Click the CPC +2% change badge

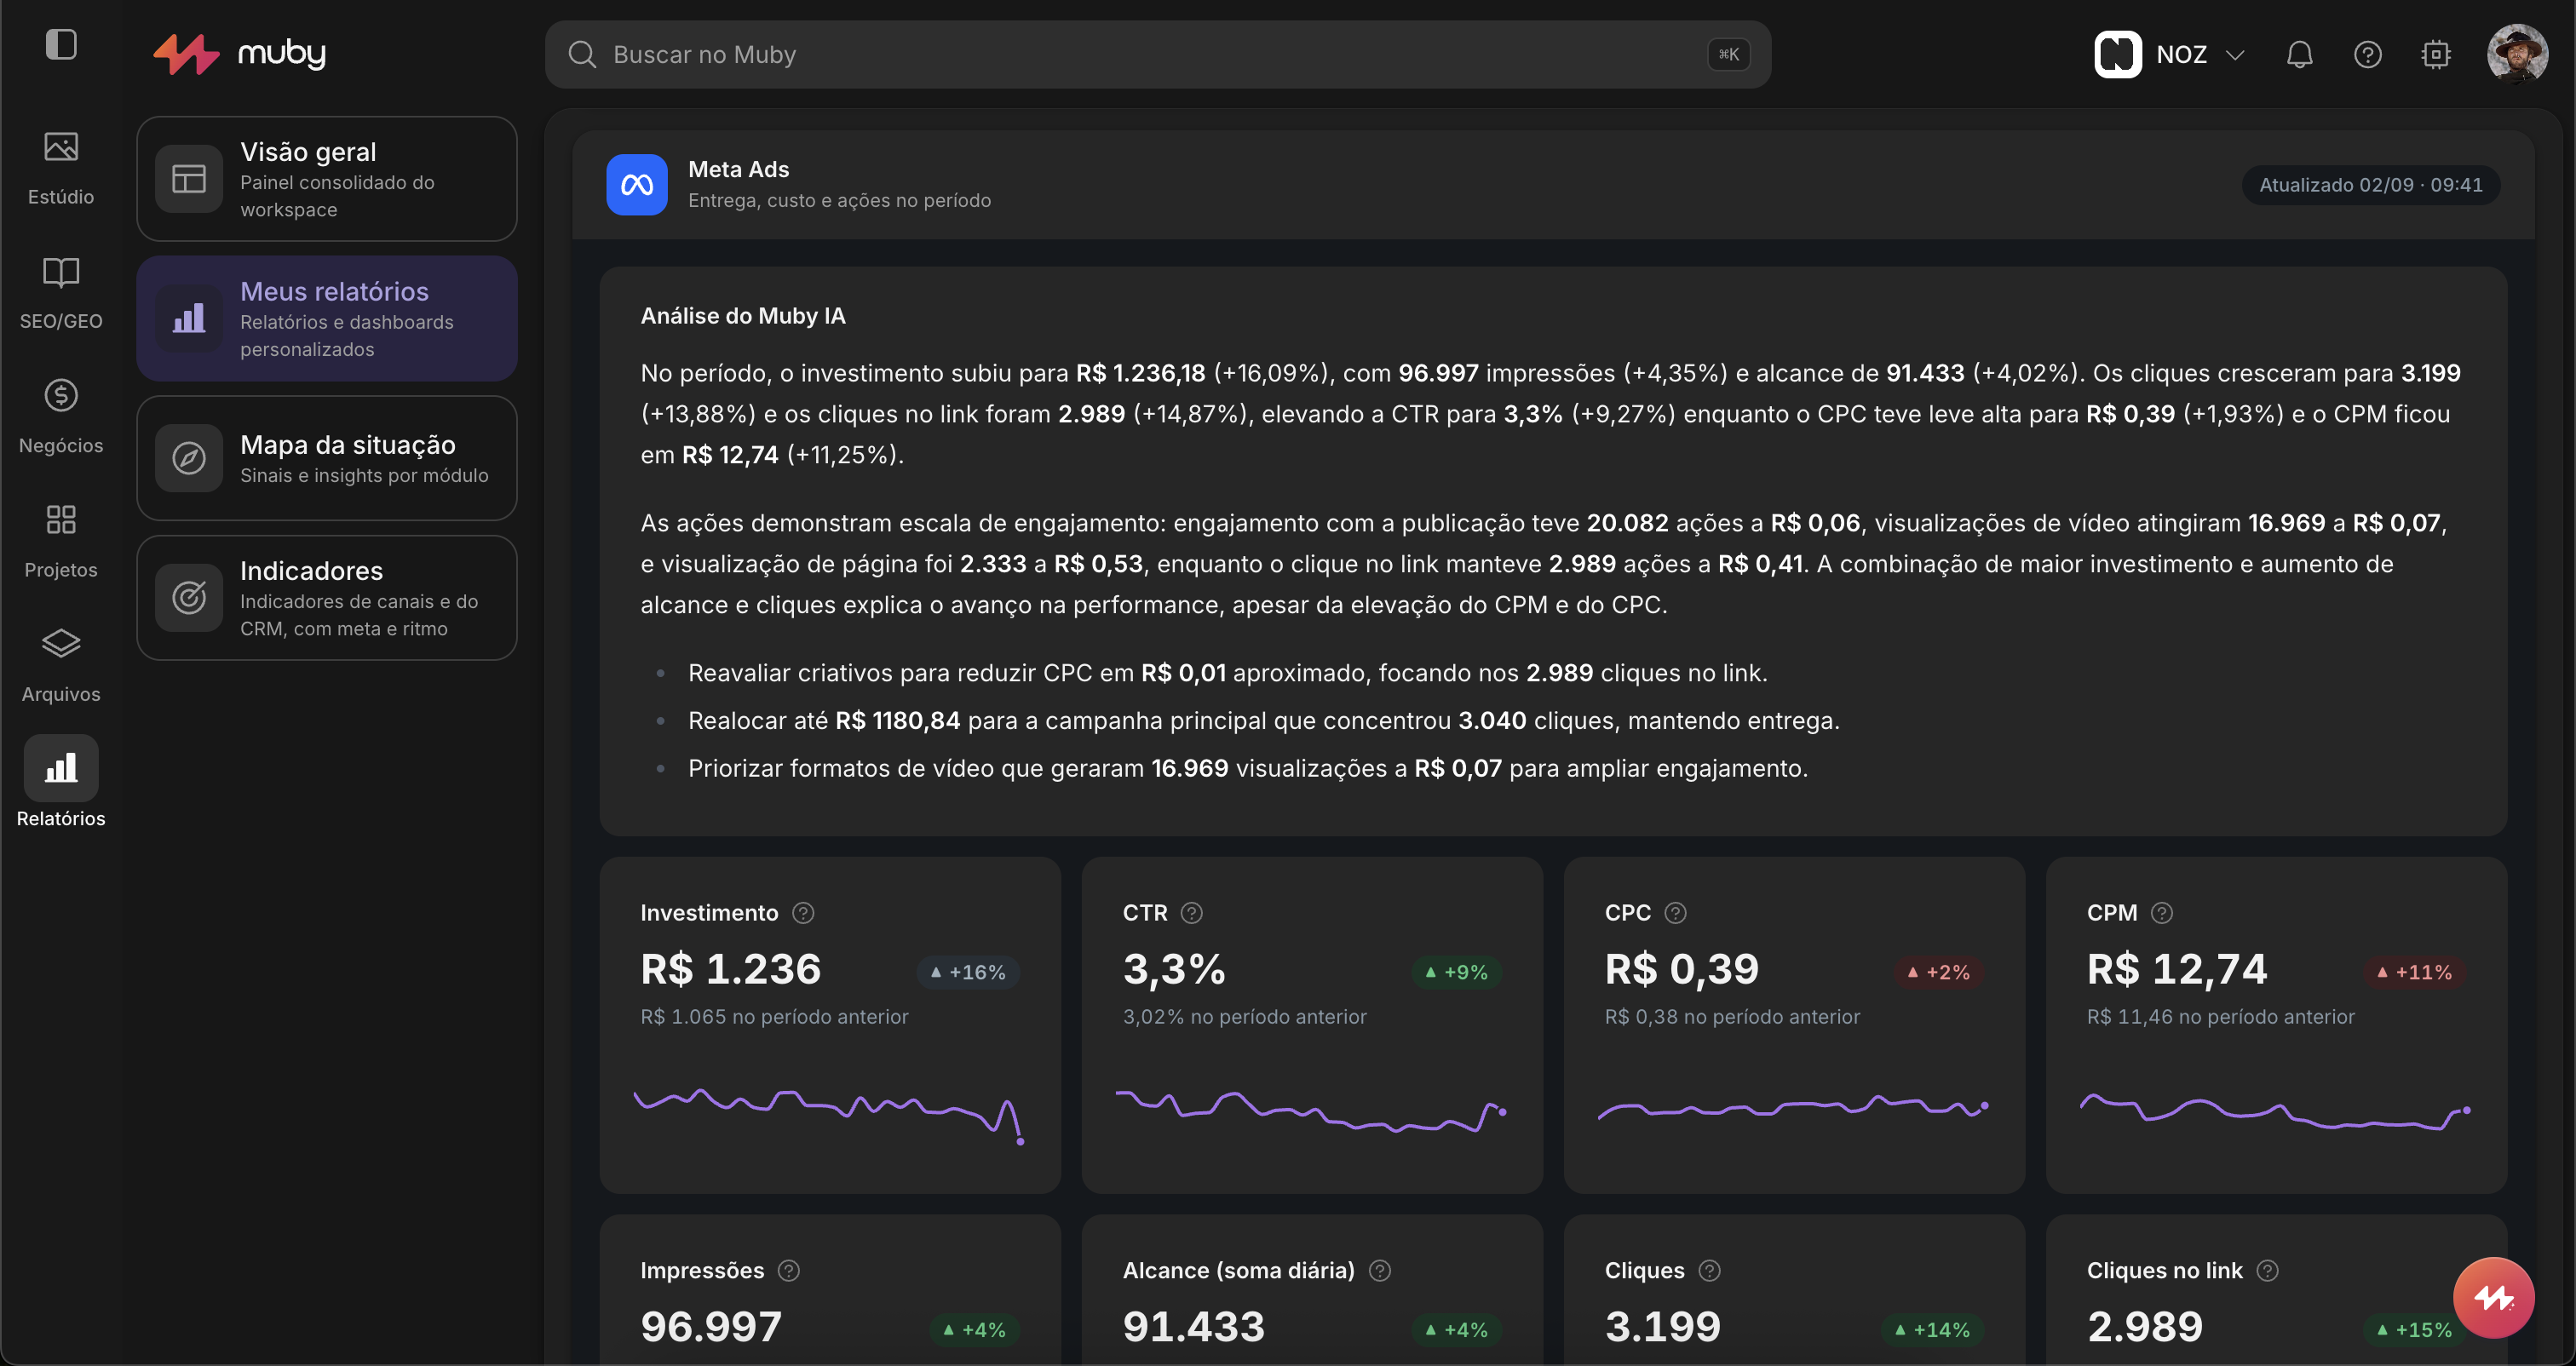tap(1938, 972)
